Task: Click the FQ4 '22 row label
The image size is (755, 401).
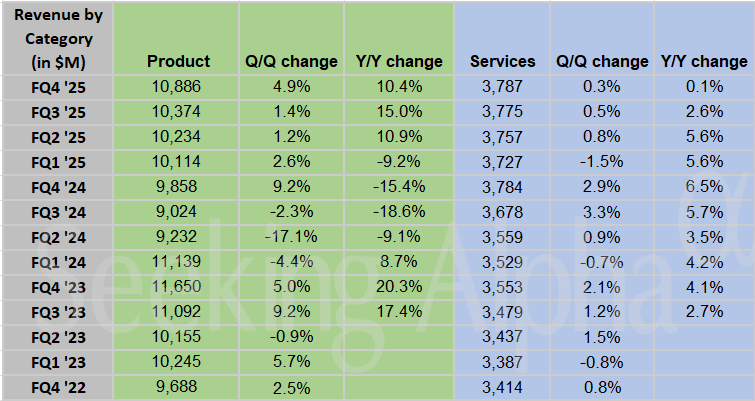Action: pyautogui.click(x=56, y=387)
